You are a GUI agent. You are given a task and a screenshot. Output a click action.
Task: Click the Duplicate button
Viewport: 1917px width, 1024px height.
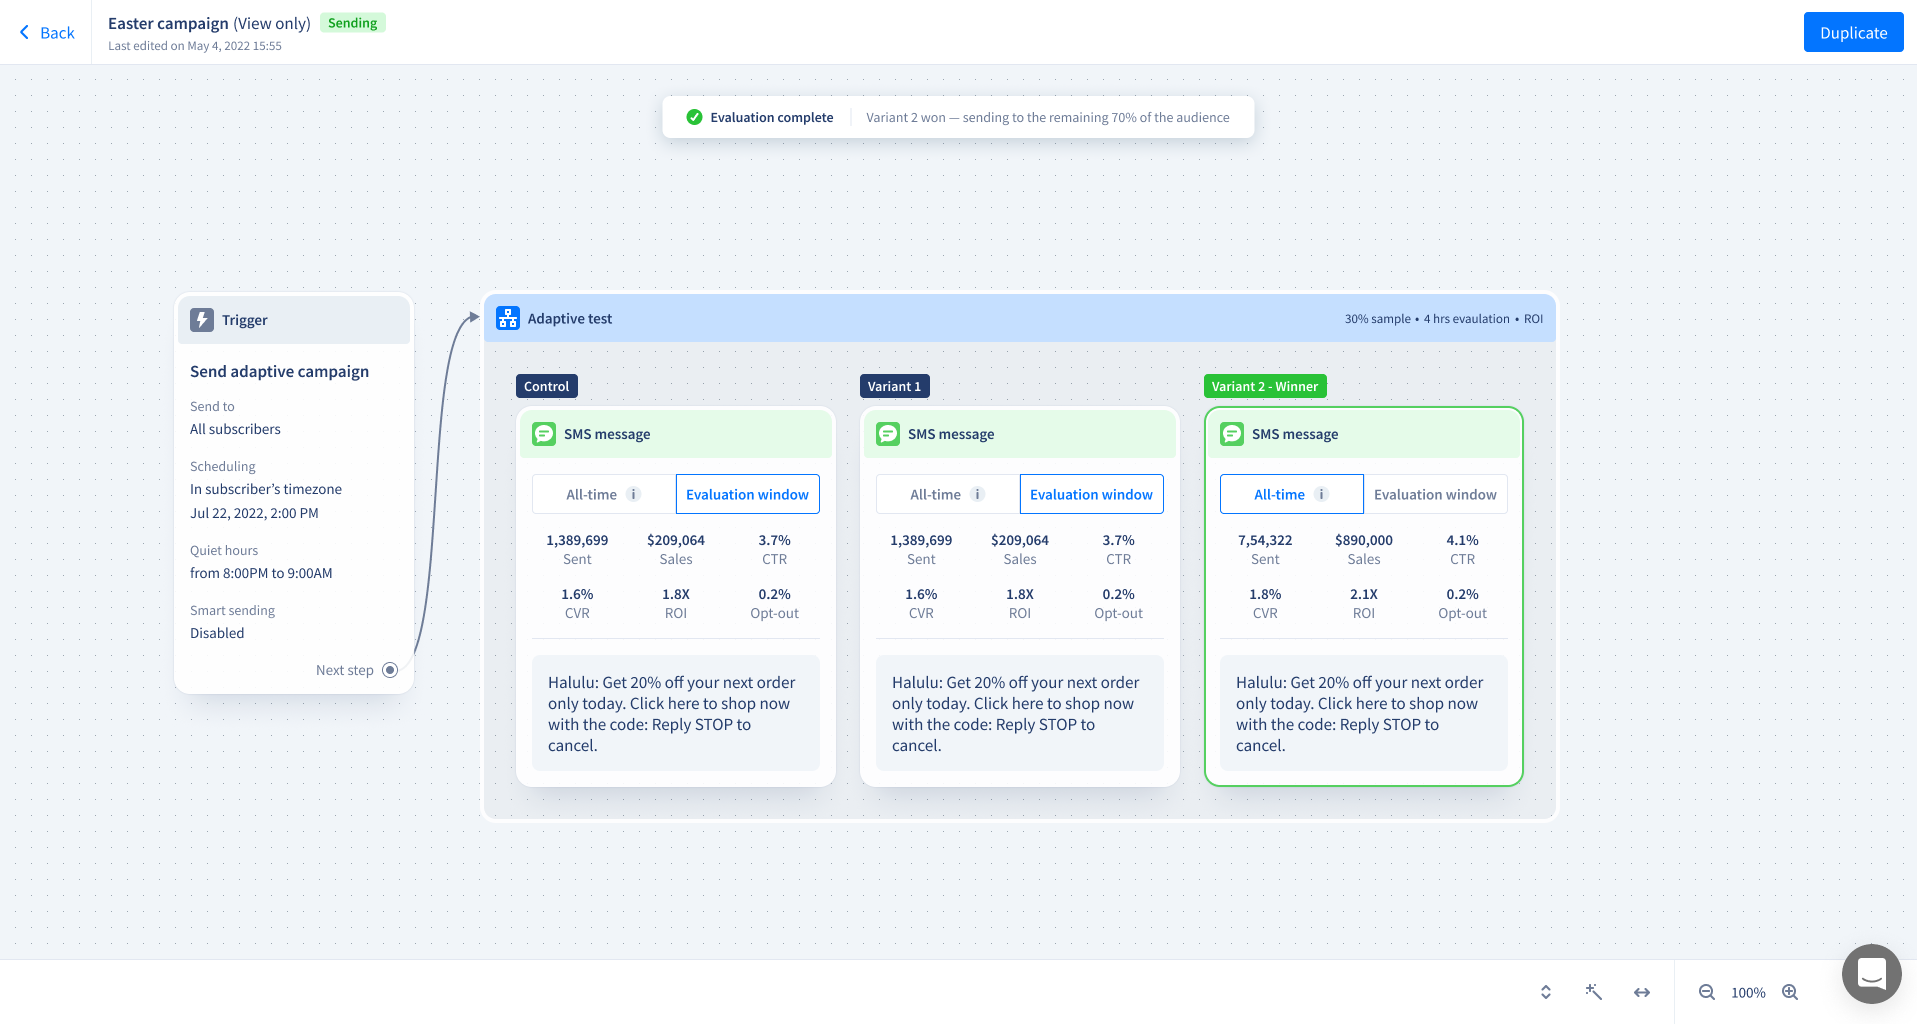[x=1854, y=32]
